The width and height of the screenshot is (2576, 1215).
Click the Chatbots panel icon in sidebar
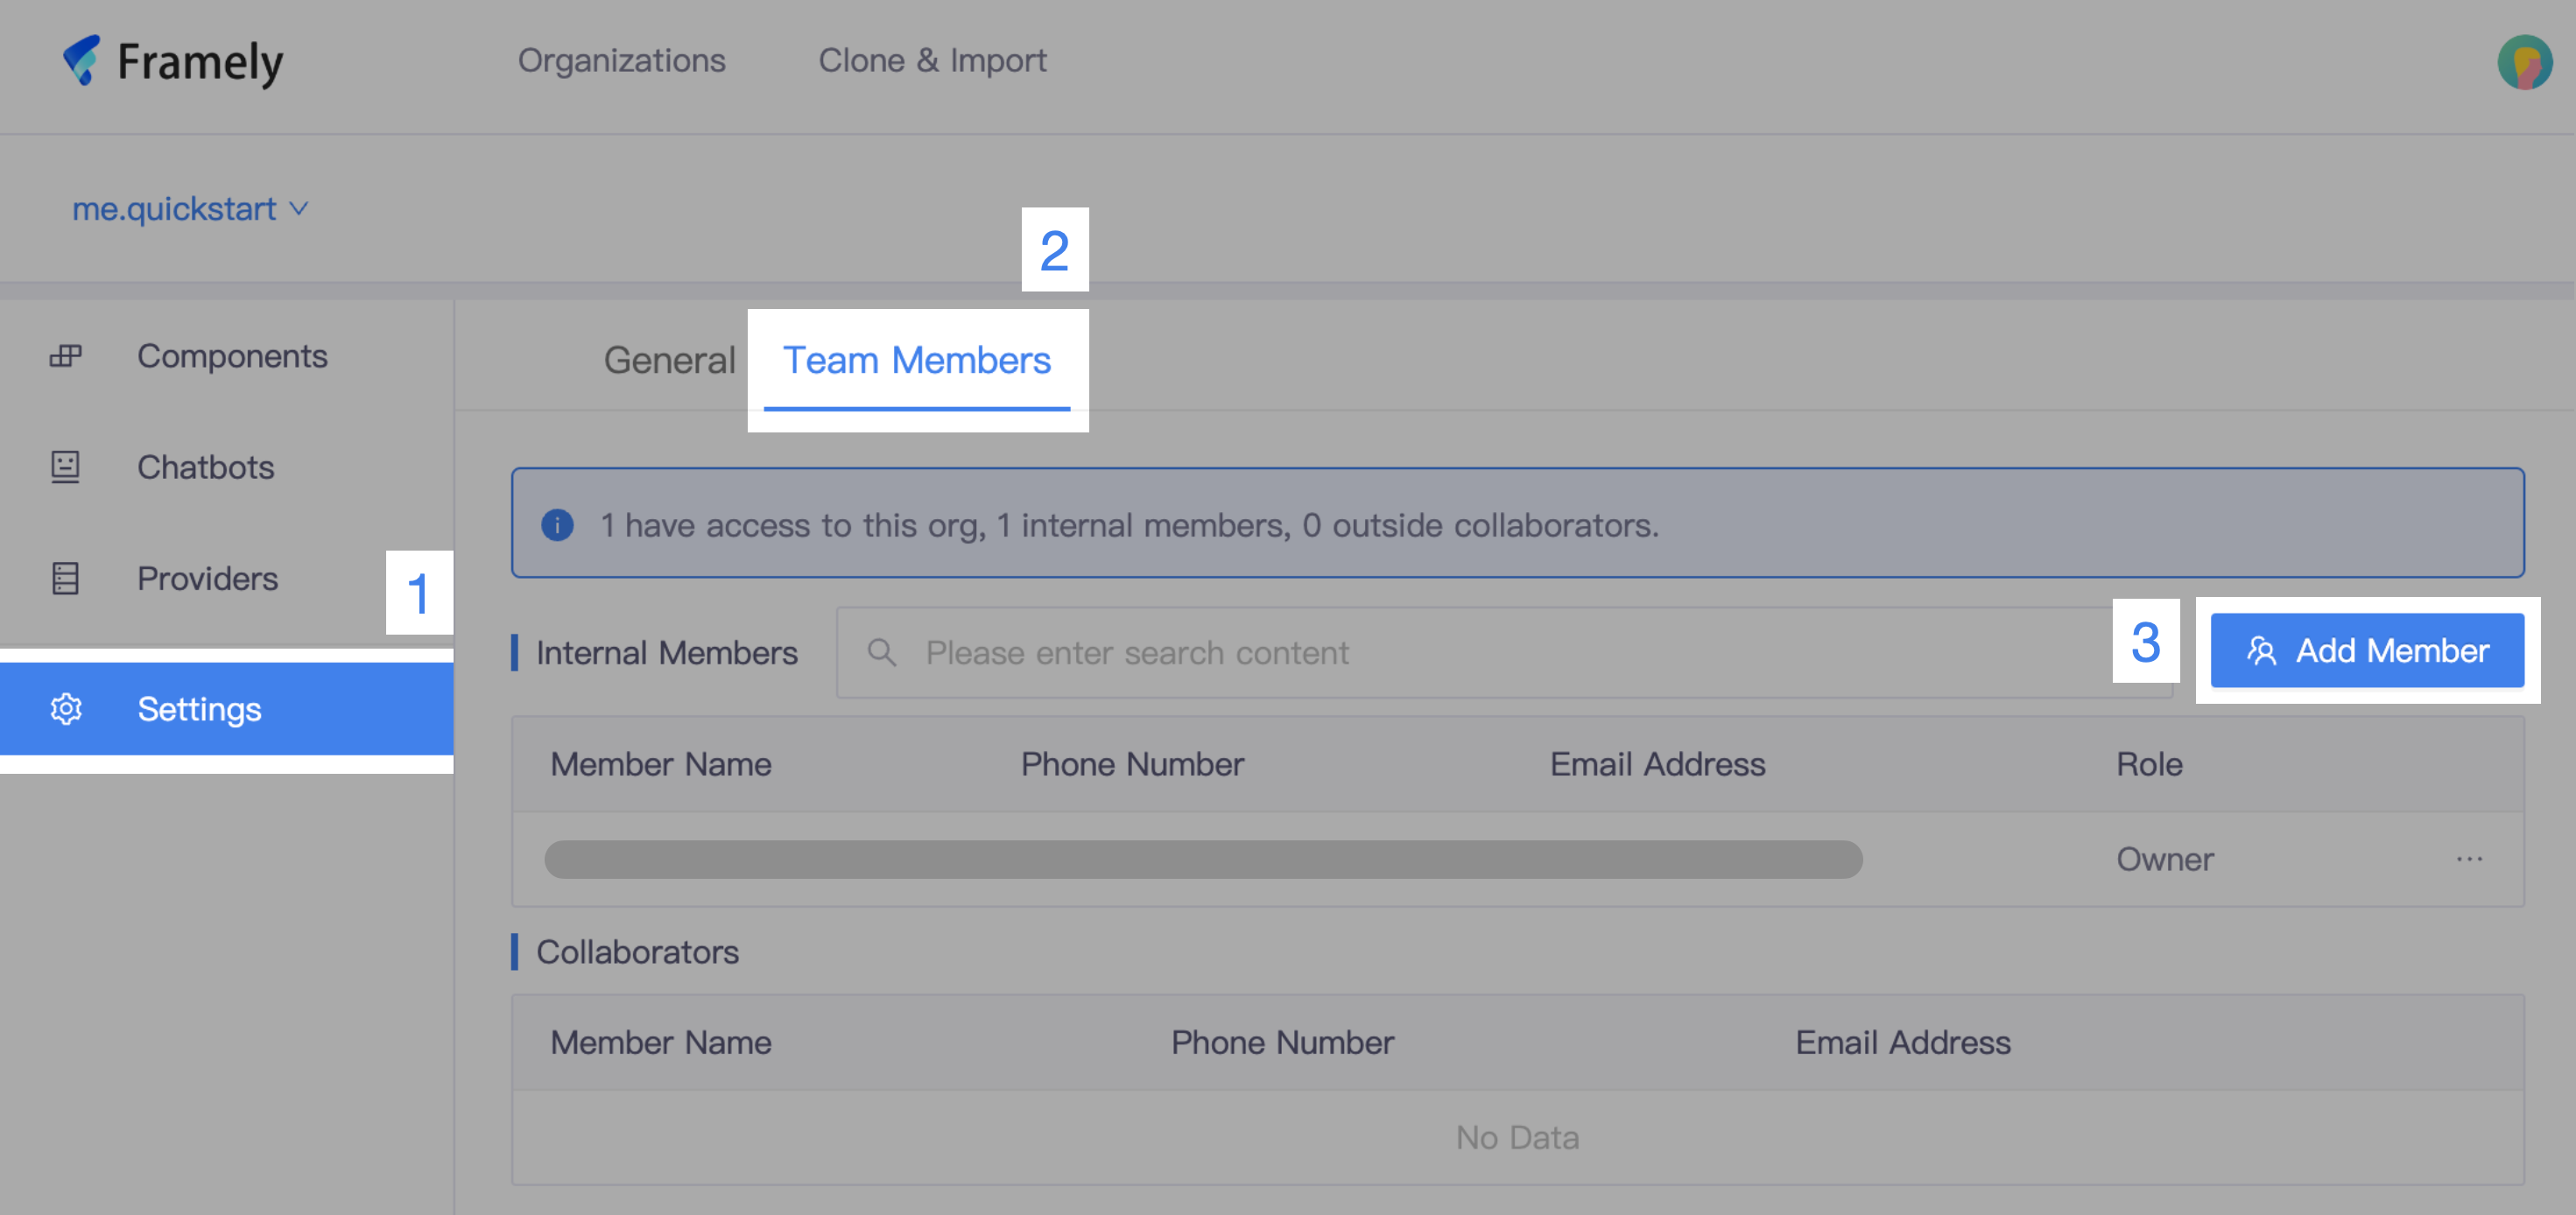click(64, 467)
